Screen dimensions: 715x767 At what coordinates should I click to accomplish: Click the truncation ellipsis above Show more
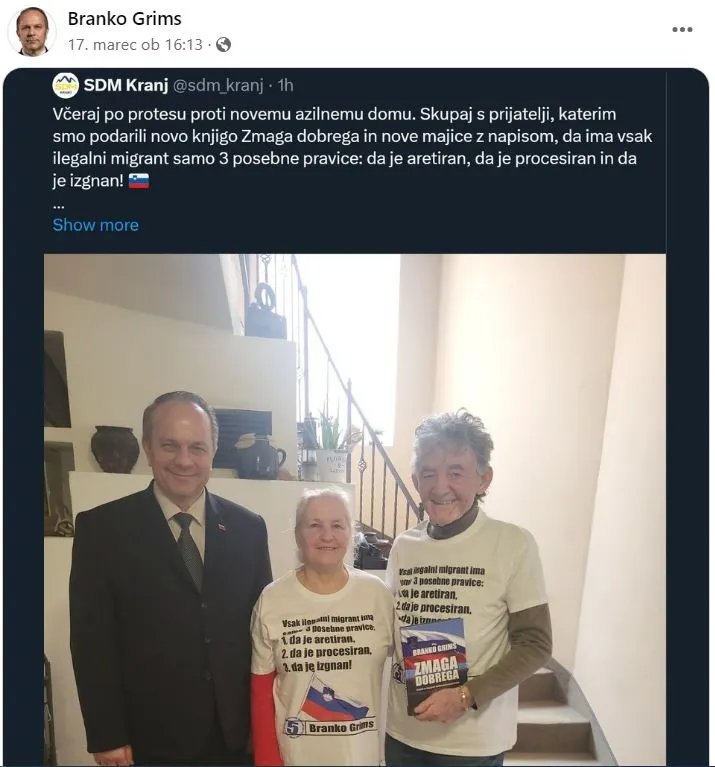58,207
